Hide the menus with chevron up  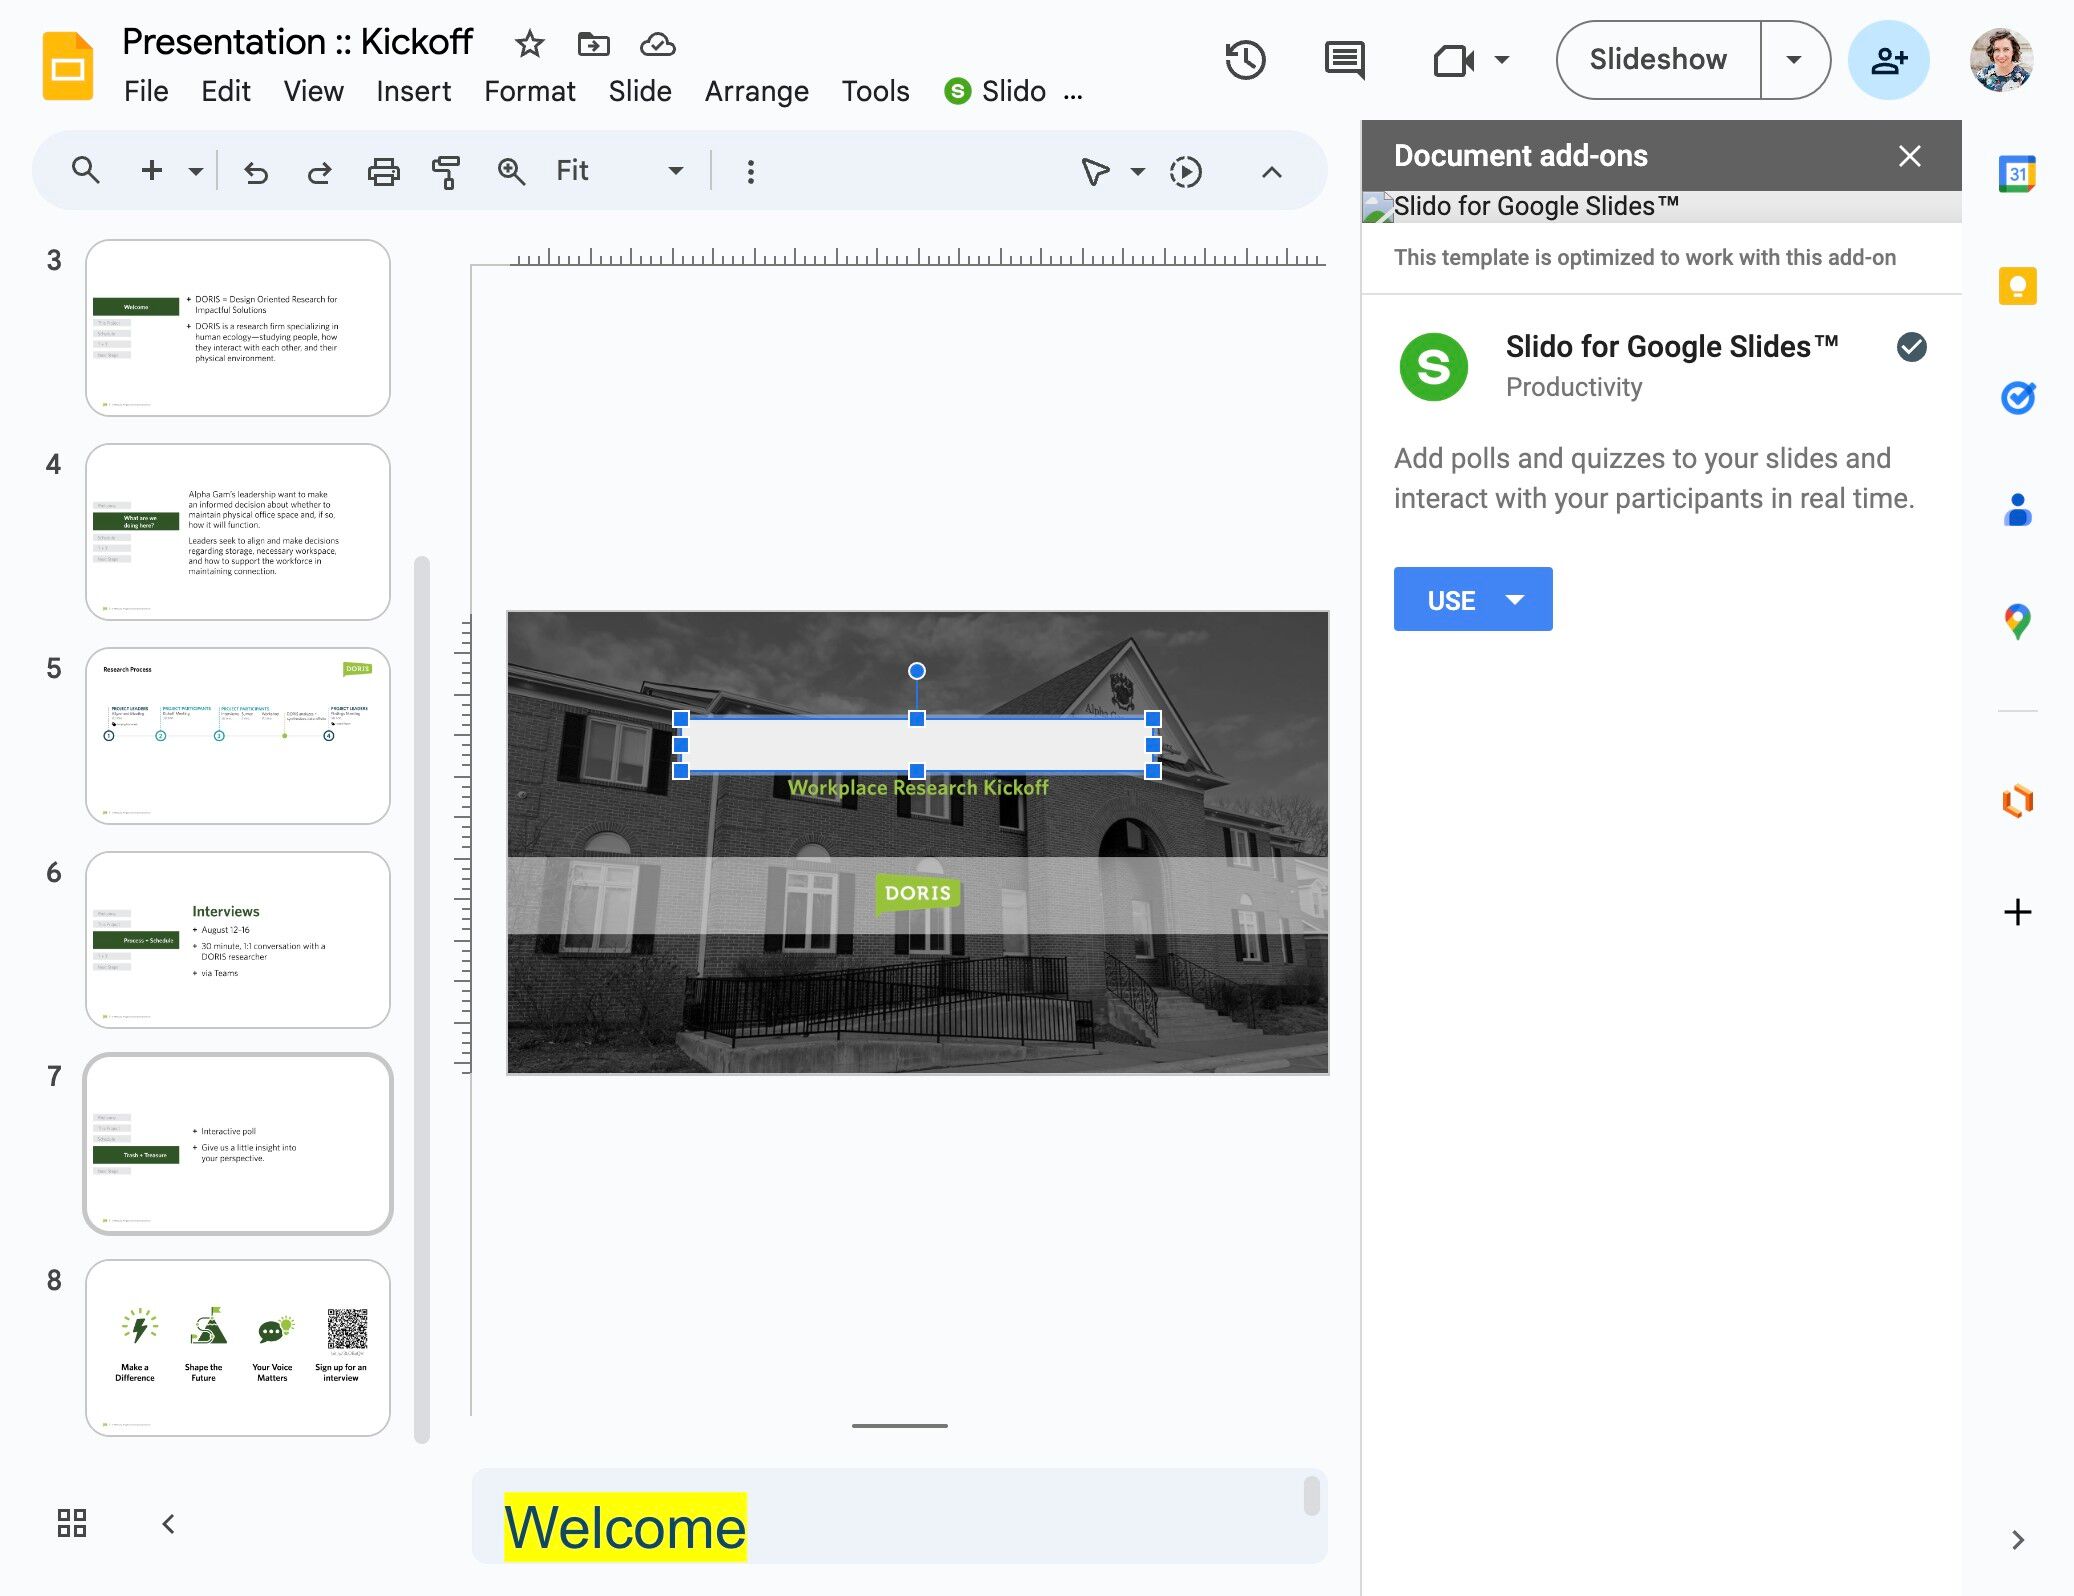click(1271, 172)
